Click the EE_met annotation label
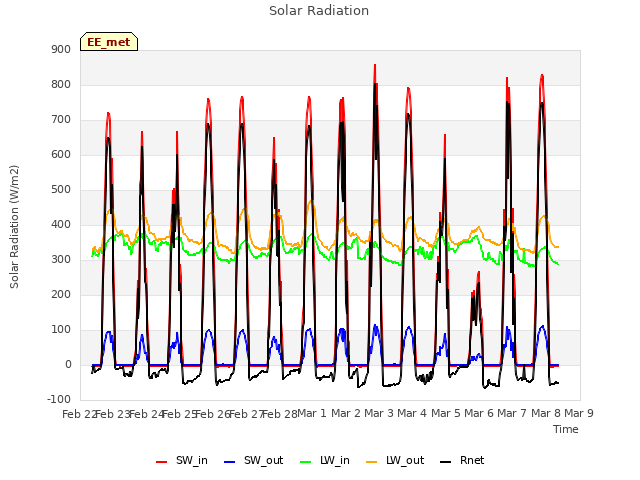 click(109, 42)
